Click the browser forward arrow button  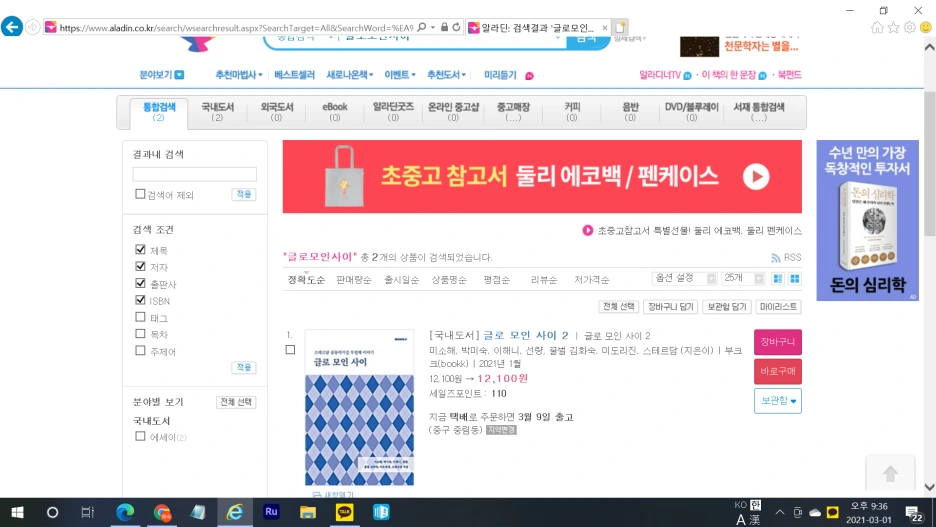tap(32, 27)
